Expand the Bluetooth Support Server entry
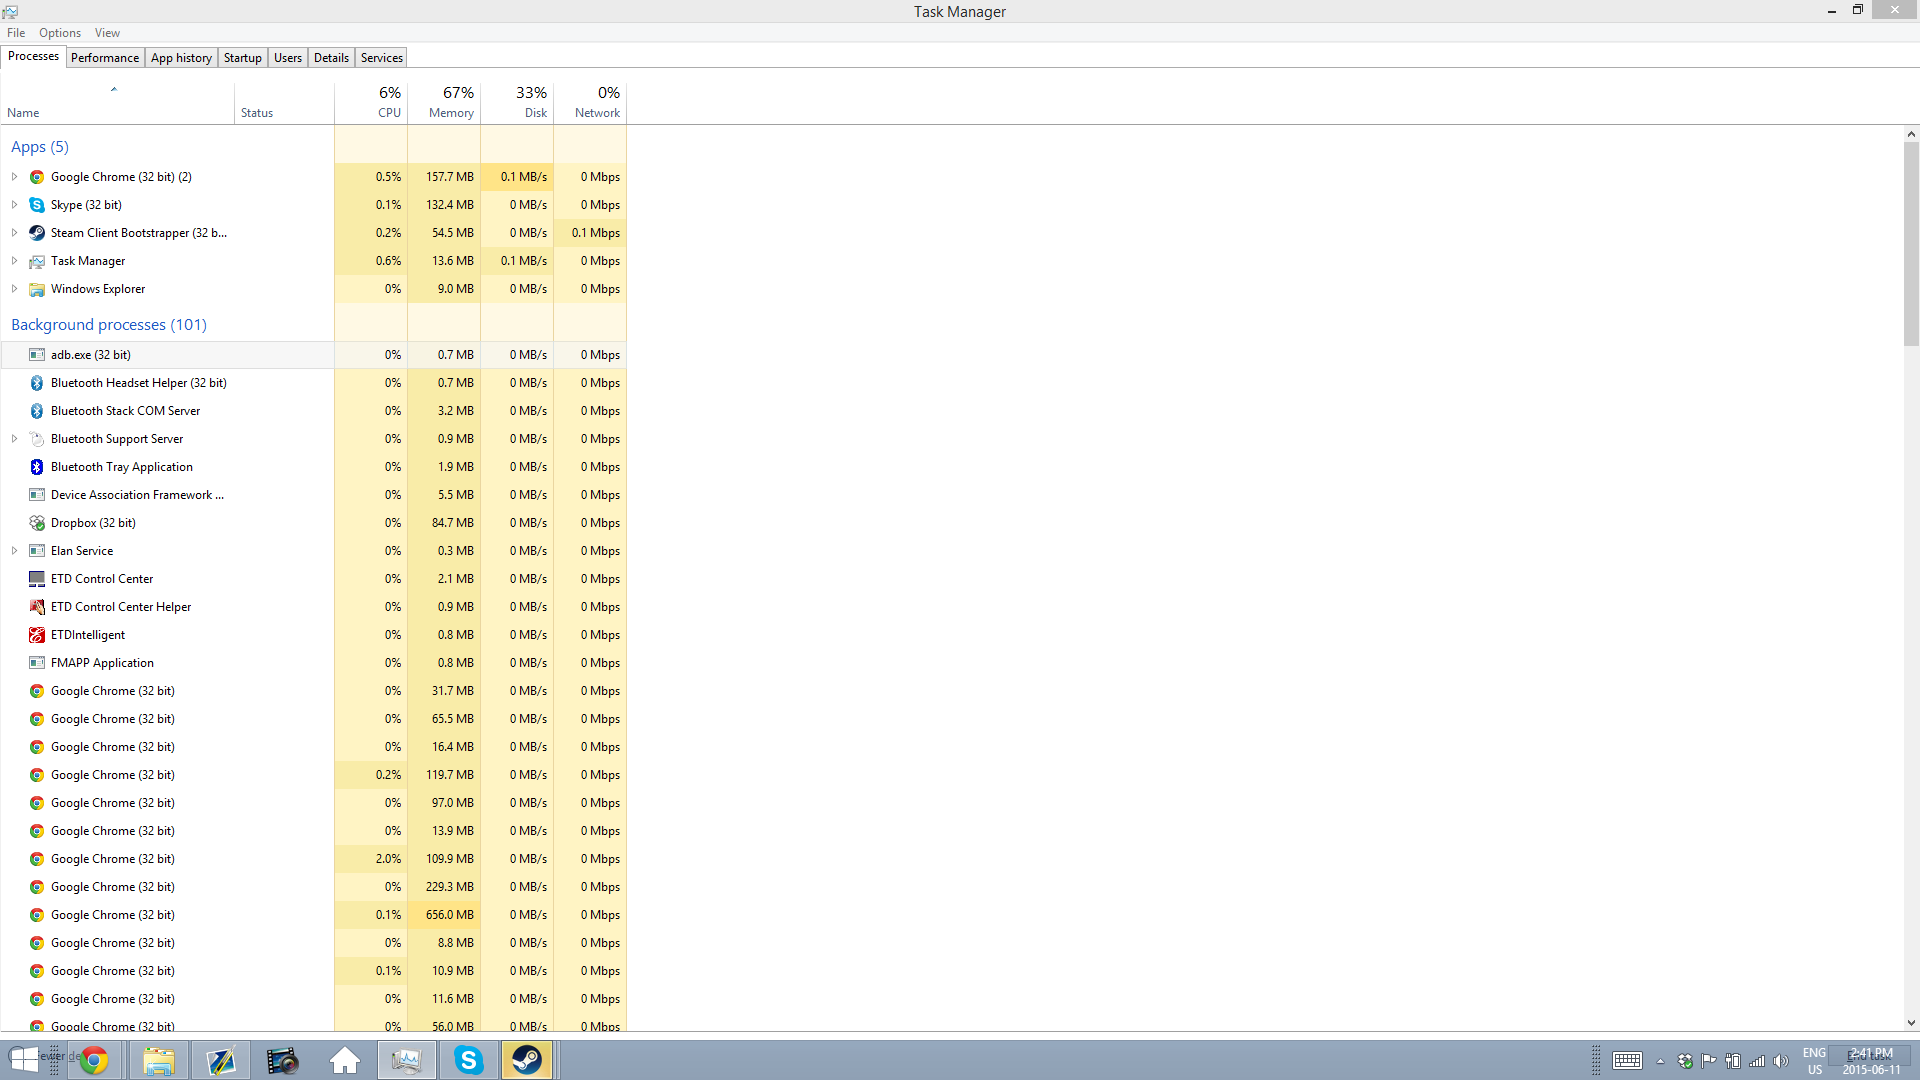Screen dimensions: 1920x1080 [x=14, y=439]
